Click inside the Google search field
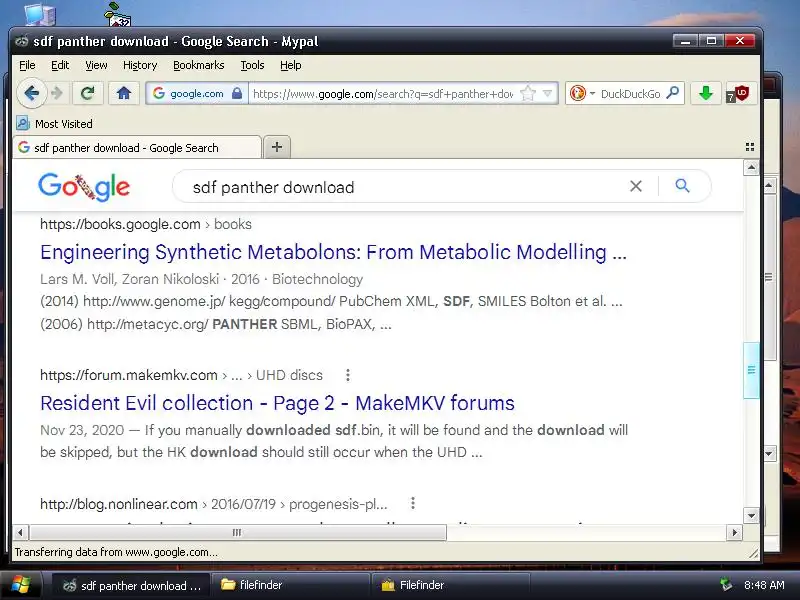 coord(403,187)
